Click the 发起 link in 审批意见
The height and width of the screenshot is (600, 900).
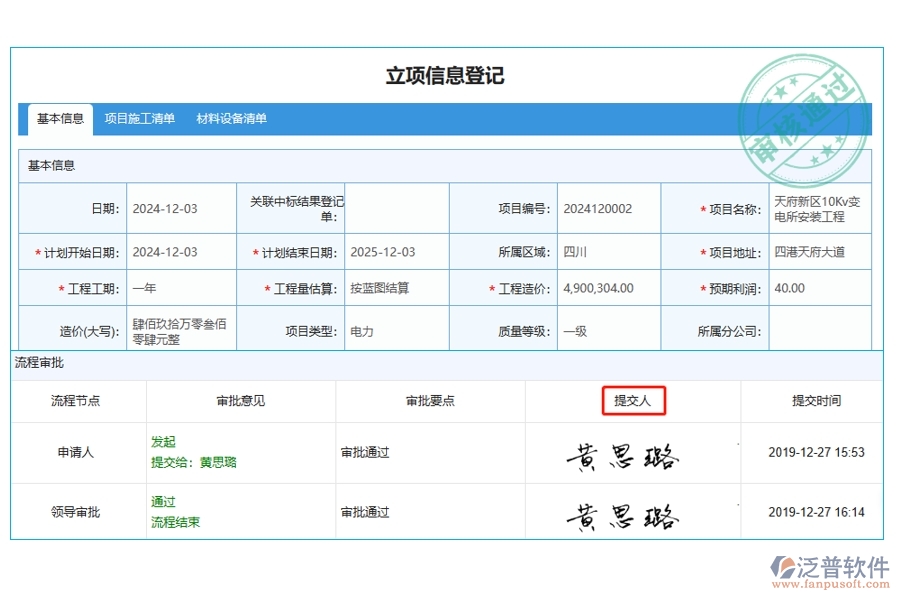coord(164,441)
